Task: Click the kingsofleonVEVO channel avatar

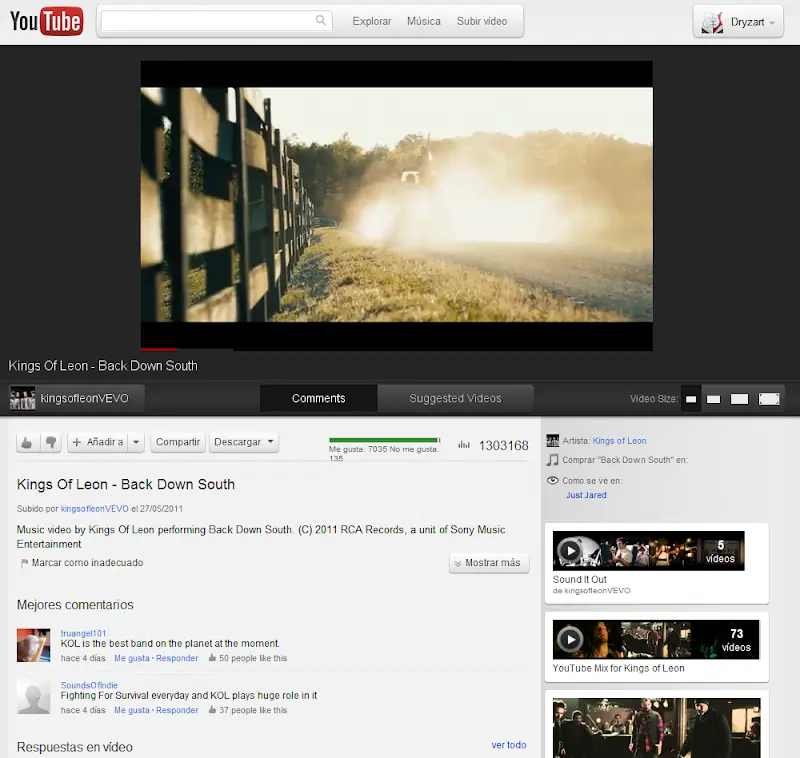Action: 22,398
